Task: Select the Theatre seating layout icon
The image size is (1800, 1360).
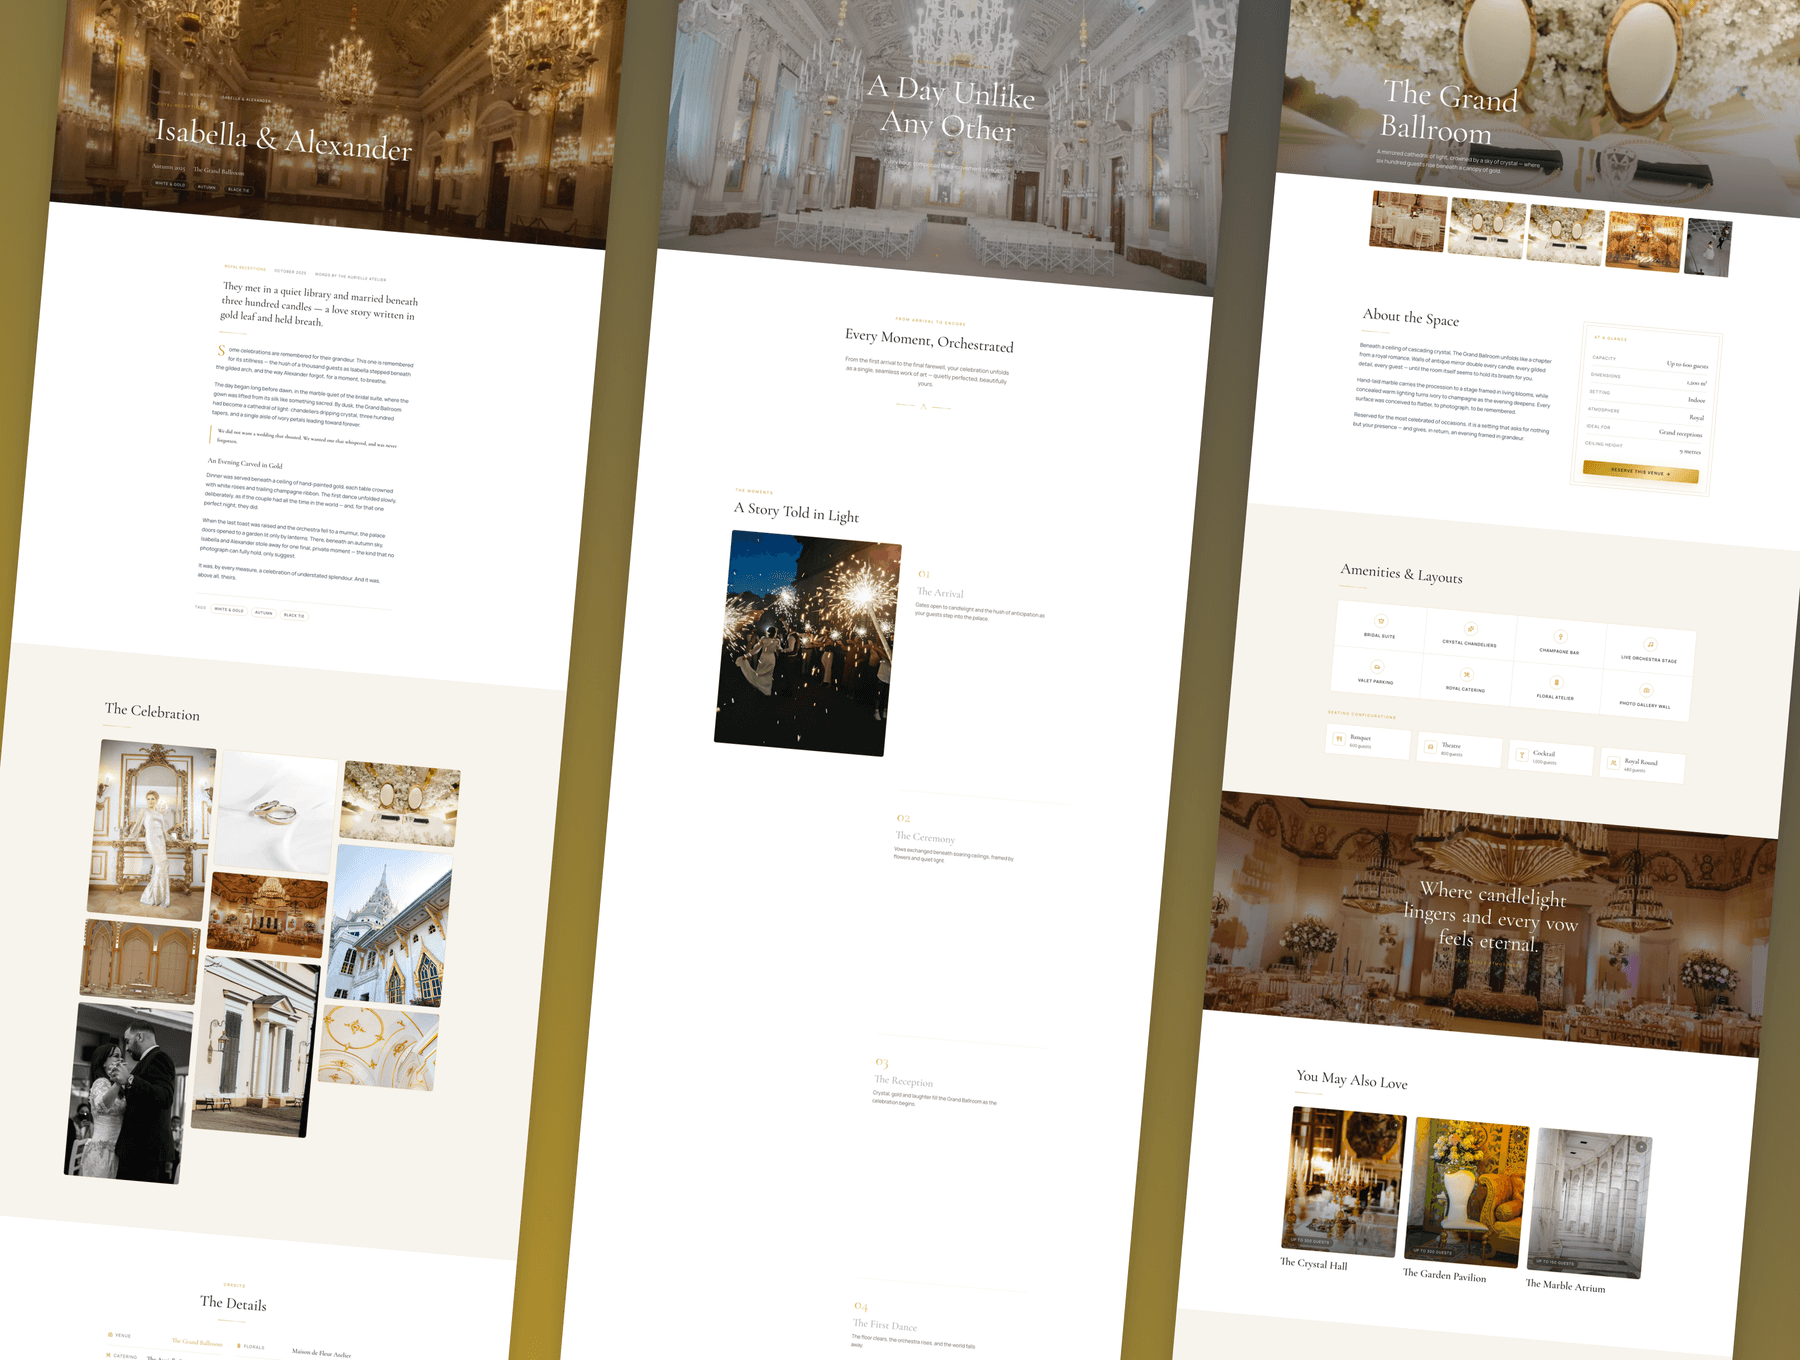Action: pyautogui.click(x=1430, y=747)
